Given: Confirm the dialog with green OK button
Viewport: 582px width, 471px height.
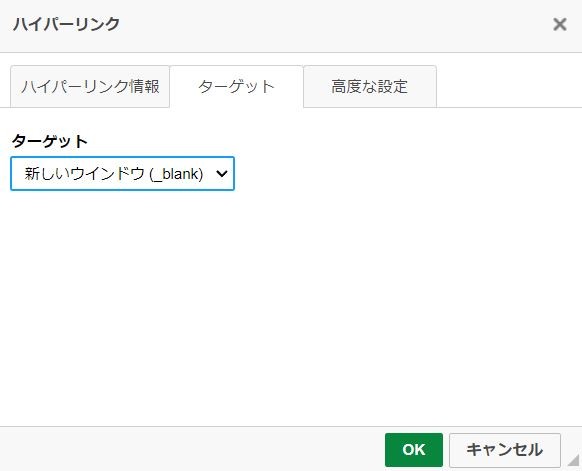Looking at the screenshot, I should click(x=414, y=450).
